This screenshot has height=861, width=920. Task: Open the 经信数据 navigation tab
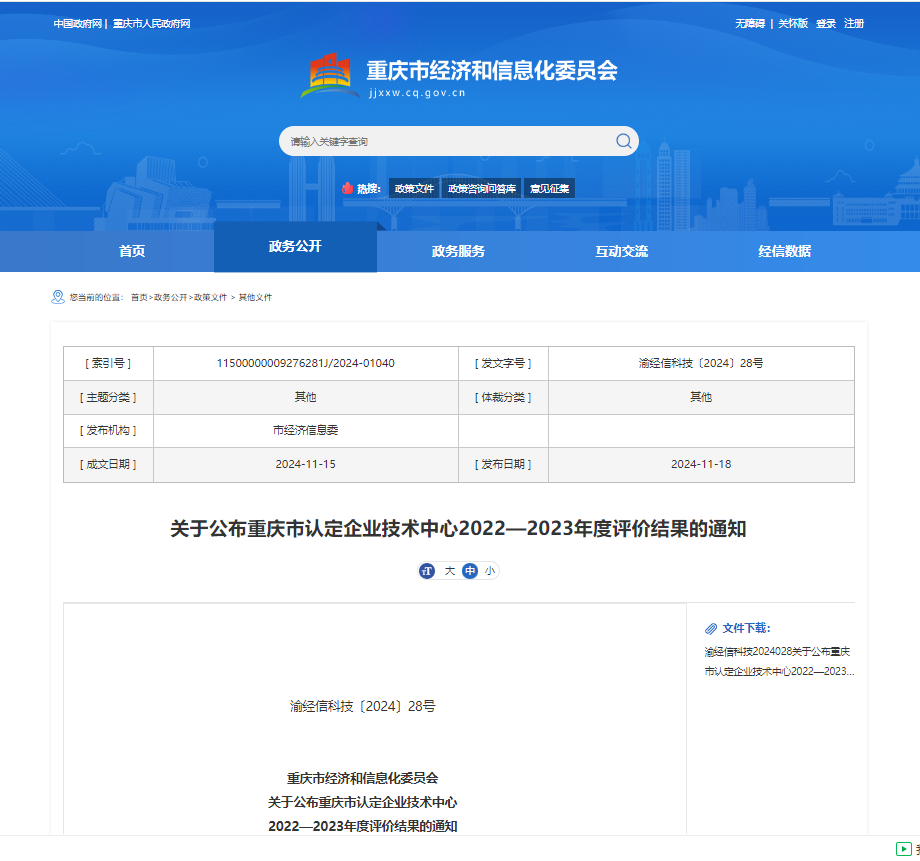pyautogui.click(x=784, y=251)
